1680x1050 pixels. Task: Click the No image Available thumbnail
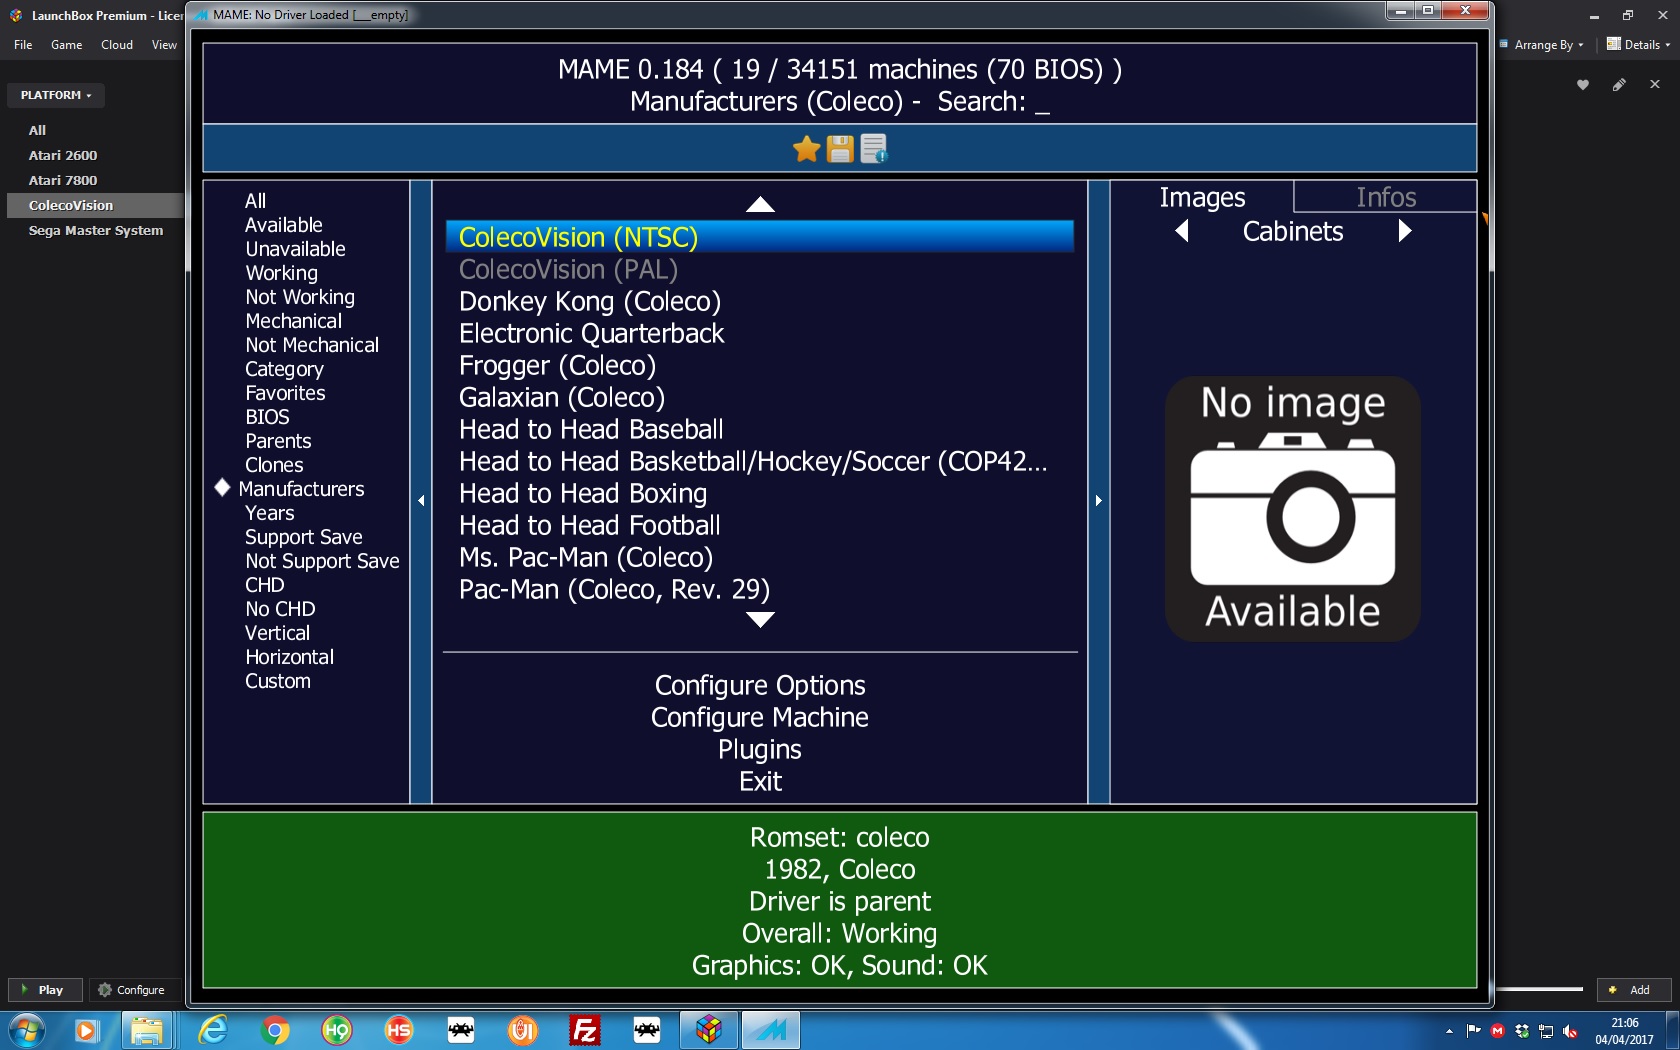(x=1292, y=509)
